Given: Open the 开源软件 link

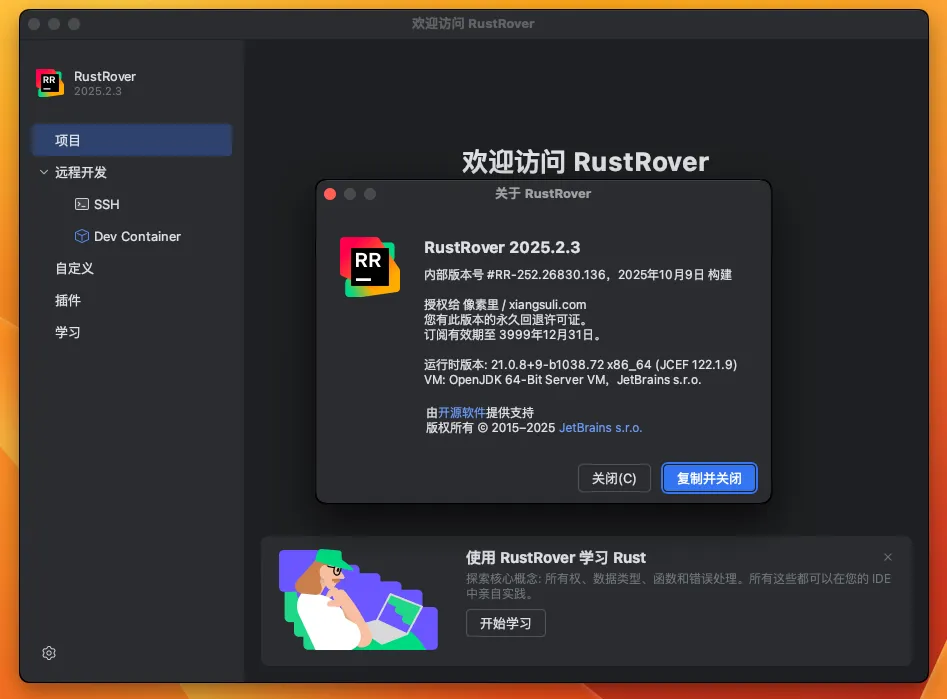Looking at the screenshot, I should (x=462, y=412).
